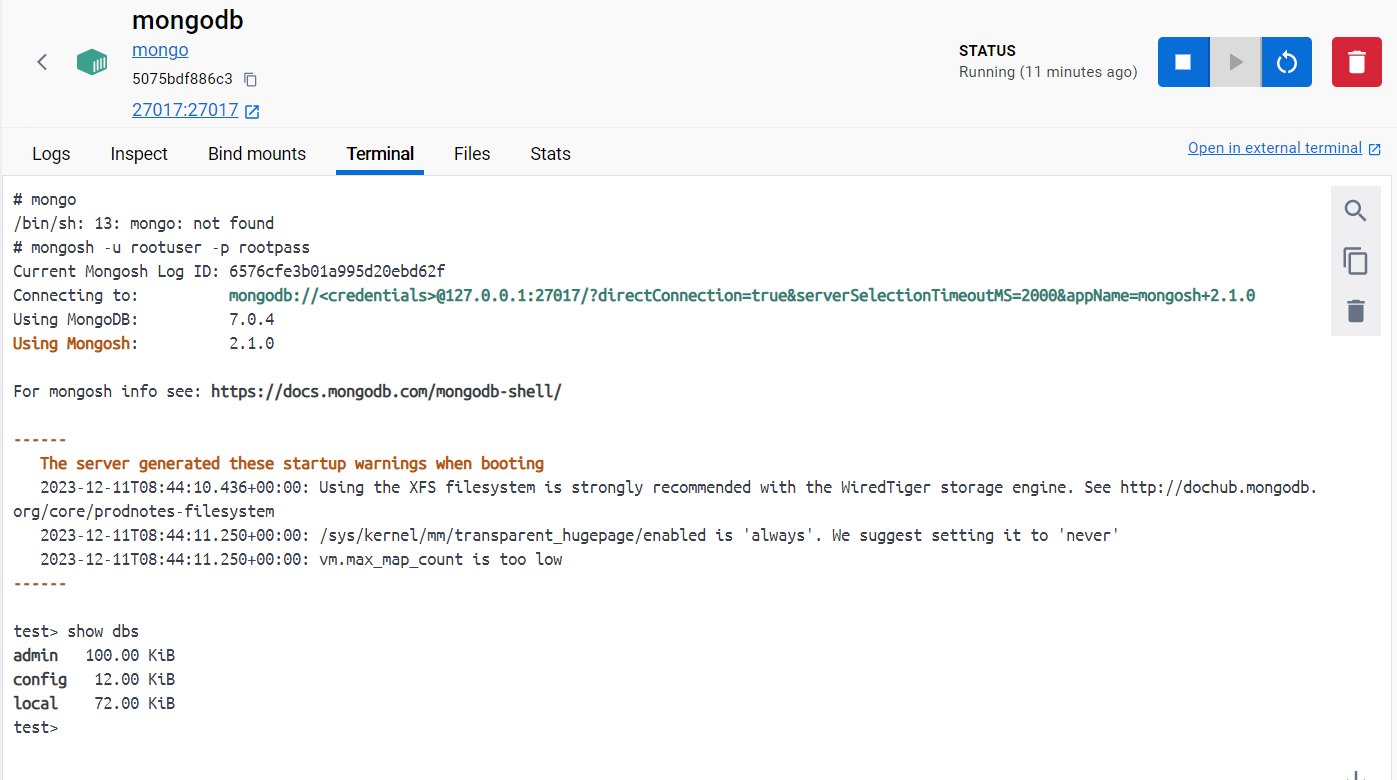Image resolution: width=1397 pixels, height=780 pixels.
Task: Open the 27017:27017 port link
Action: pyautogui.click(x=185, y=110)
